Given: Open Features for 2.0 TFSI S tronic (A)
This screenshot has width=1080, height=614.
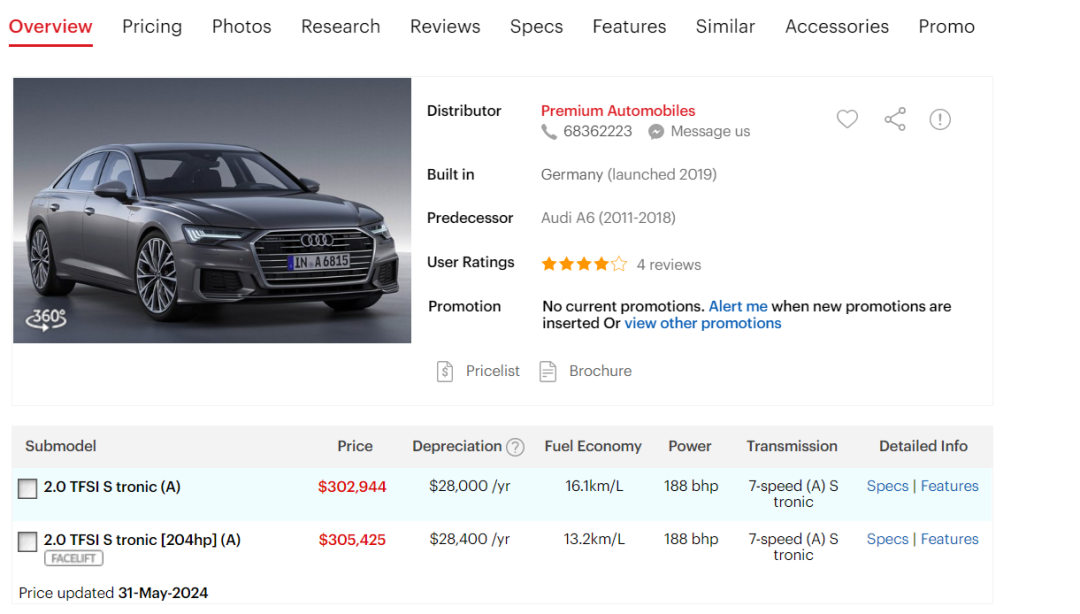Looking at the screenshot, I should (949, 487).
